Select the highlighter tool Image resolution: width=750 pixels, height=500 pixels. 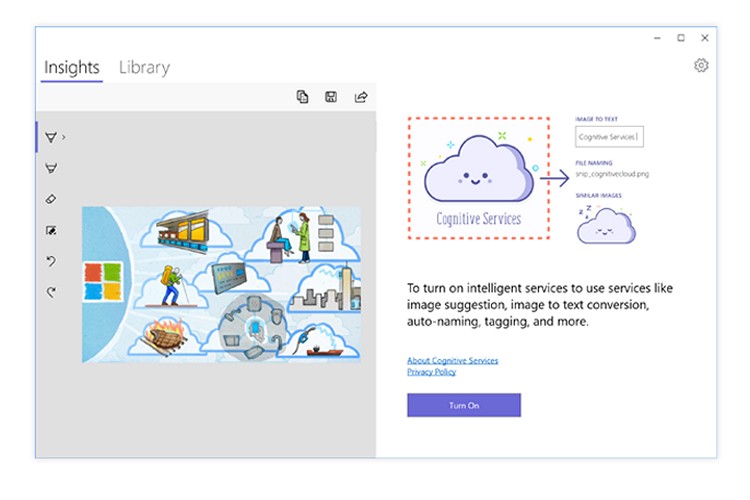[51, 168]
